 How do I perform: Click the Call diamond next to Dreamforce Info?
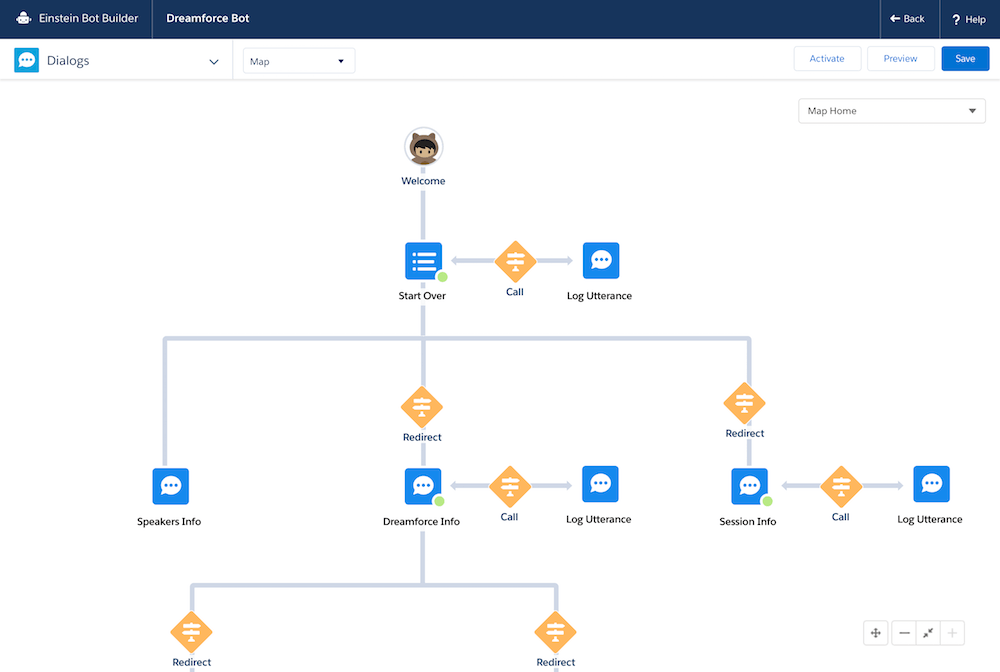(510, 486)
